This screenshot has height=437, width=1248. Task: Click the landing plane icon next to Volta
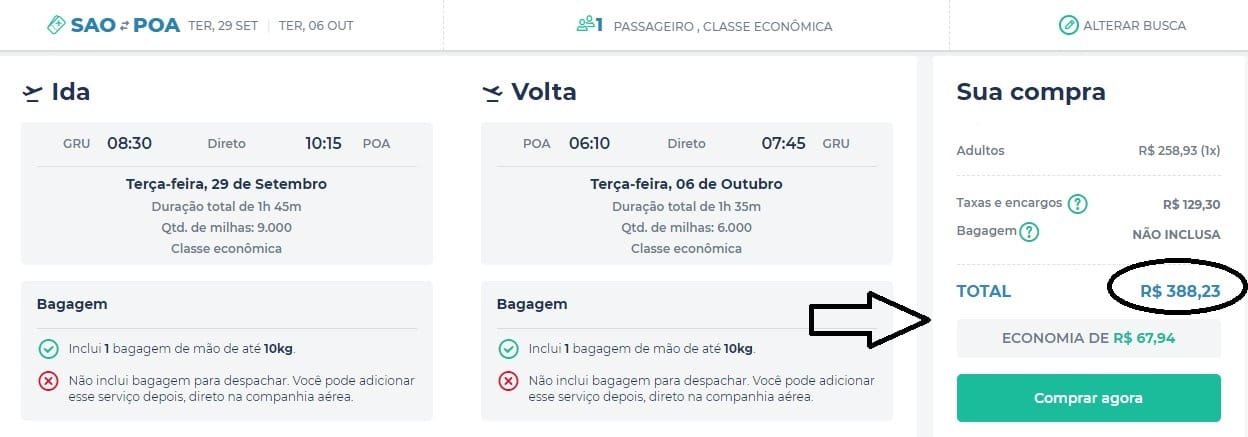[x=492, y=93]
